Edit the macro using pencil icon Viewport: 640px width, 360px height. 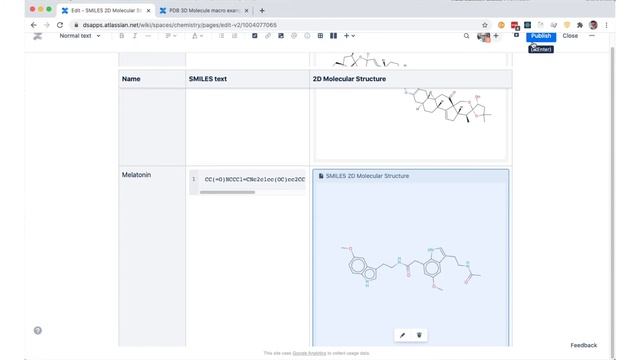[402, 335]
